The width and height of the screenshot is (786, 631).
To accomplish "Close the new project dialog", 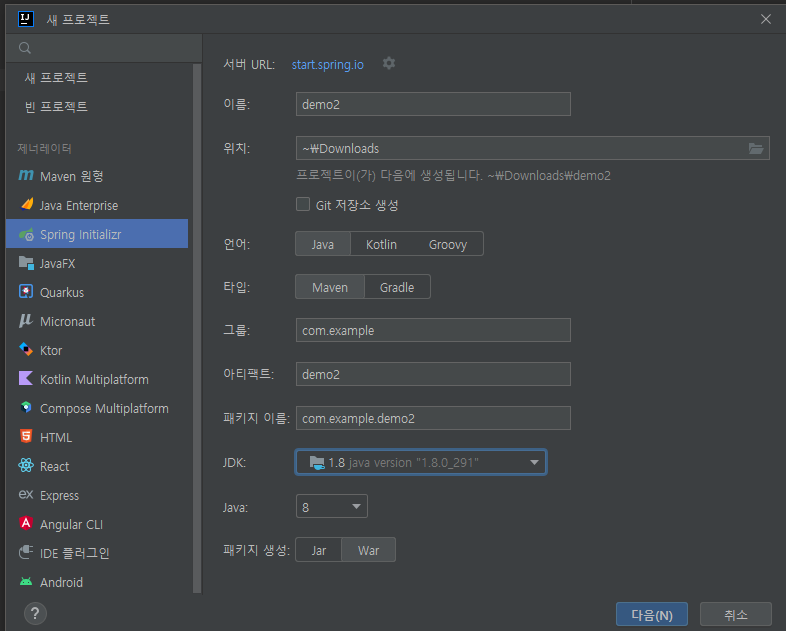I will coord(765,19).
